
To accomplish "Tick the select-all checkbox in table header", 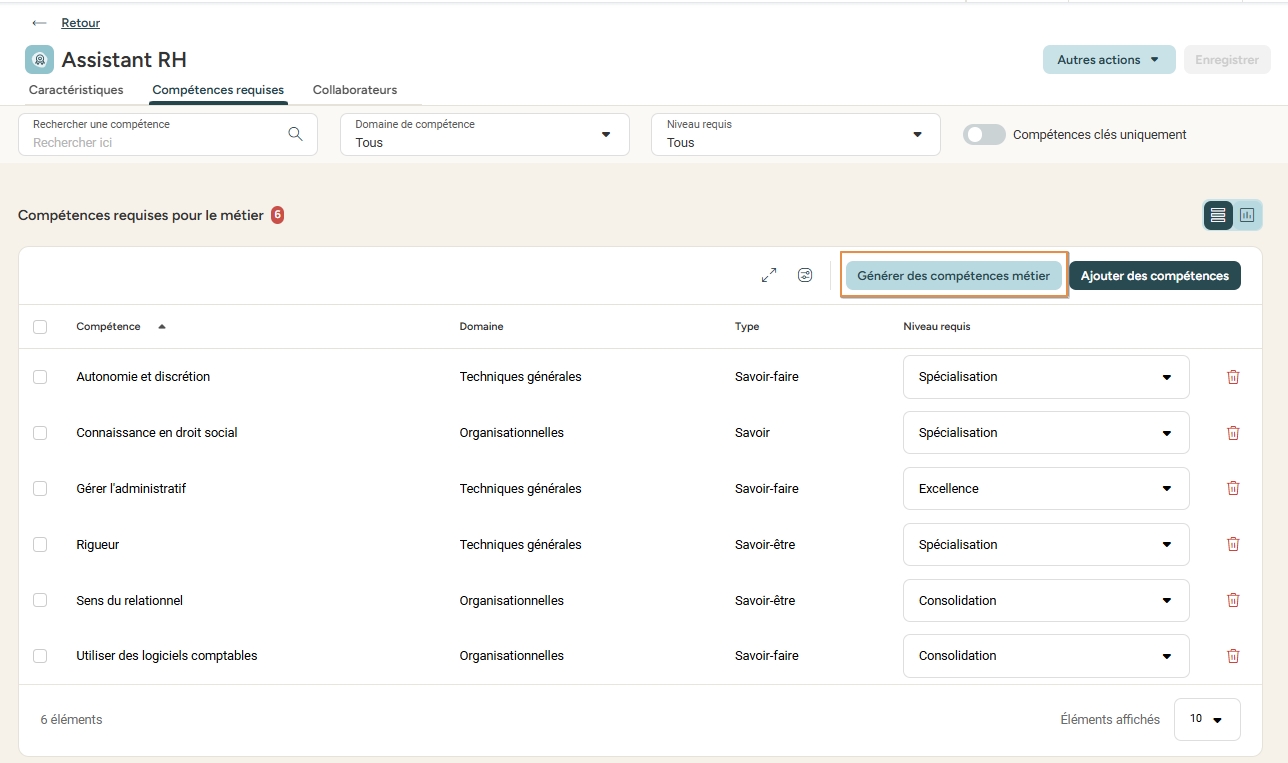I will [x=40, y=327].
